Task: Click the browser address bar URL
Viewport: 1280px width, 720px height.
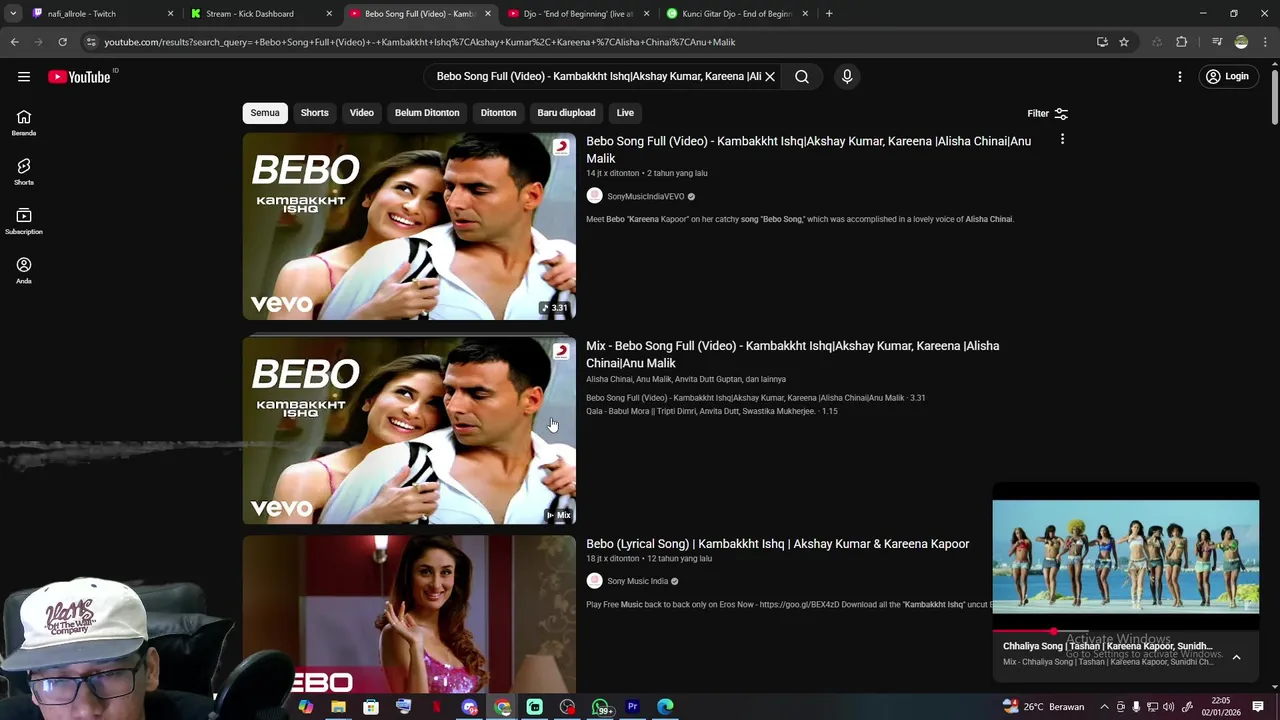Action: tap(419, 42)
